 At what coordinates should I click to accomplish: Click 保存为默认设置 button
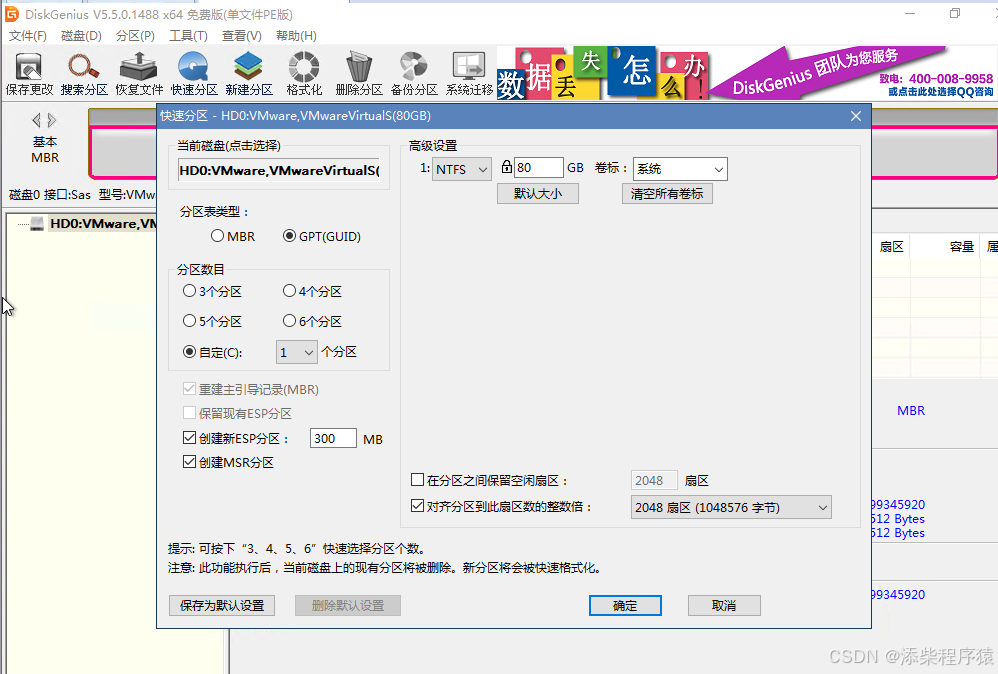click(x=221, y=605)
